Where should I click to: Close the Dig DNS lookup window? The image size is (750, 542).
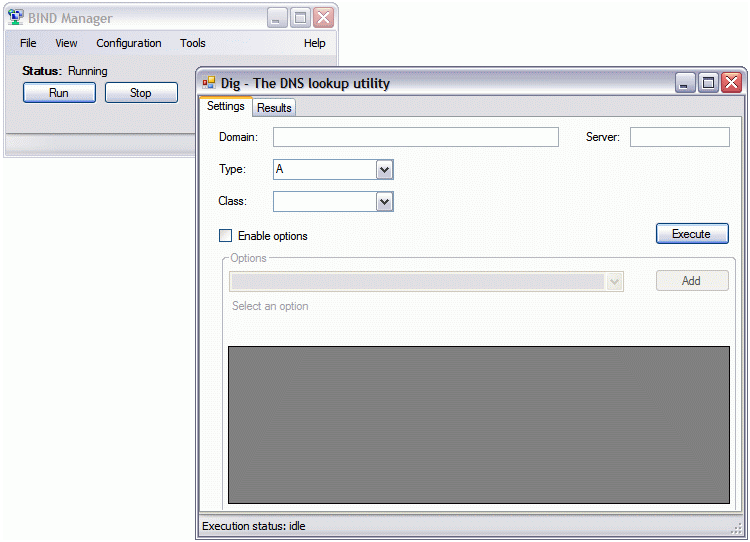732,83
